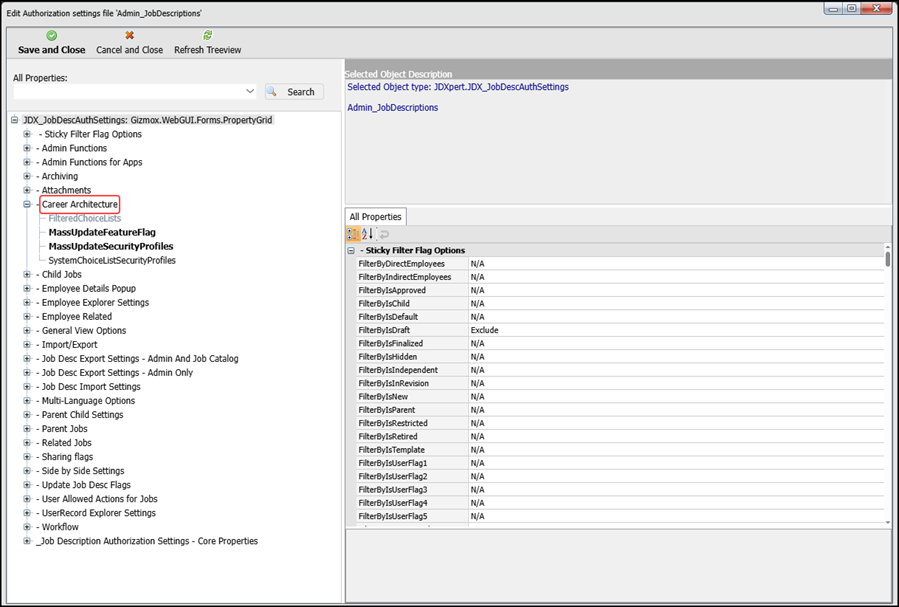Expand the Sticky Filter Flag Options tree node
The image size is (899, 607).
[x=27, y=134]
